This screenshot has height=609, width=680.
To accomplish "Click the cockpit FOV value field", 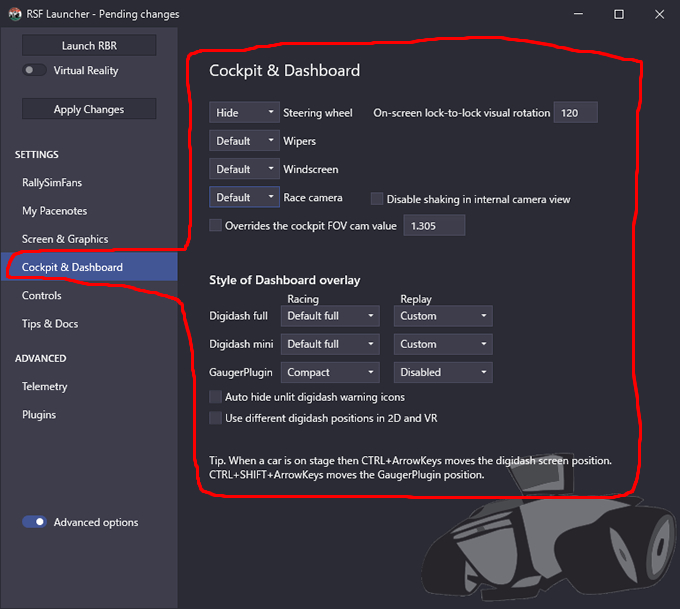I will [434, 226].
